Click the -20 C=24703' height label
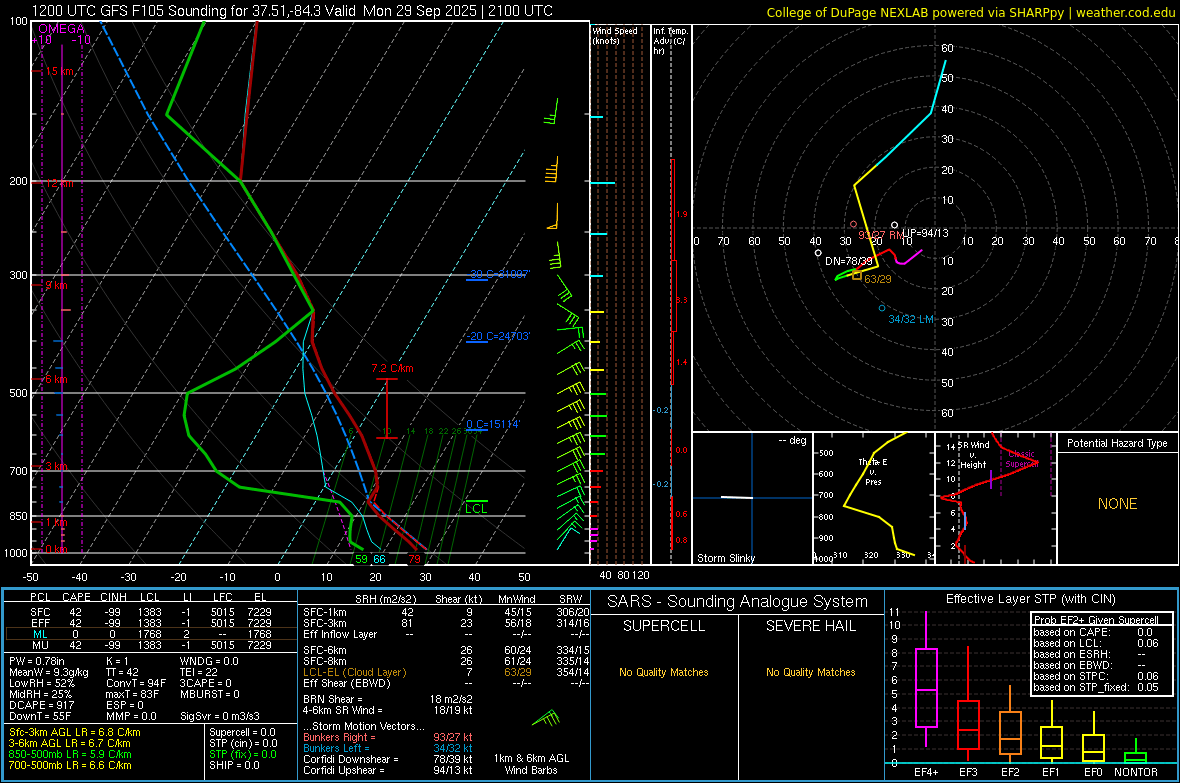The width and height of the screenshot is (1180, 783). pyautogui.click(x=499, y=336)
